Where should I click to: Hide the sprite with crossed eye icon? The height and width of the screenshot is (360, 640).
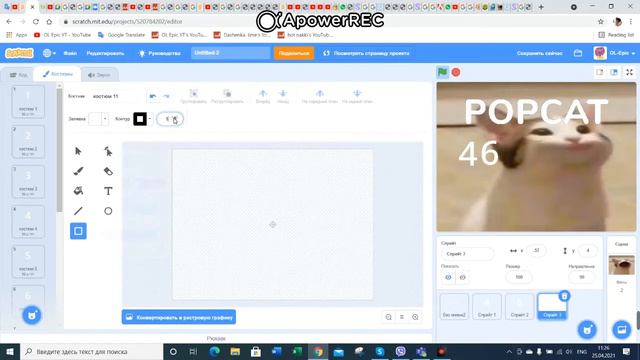pyautogui.click(x=462, y=278)
